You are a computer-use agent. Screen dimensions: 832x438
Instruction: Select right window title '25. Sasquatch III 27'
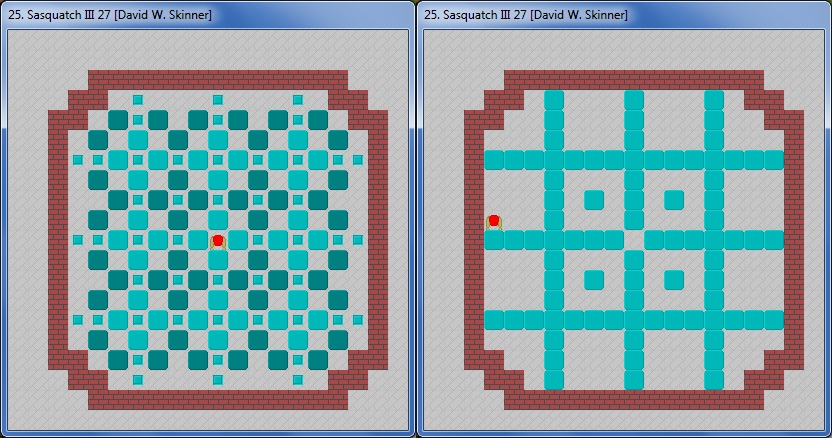[x=475, y=15]
